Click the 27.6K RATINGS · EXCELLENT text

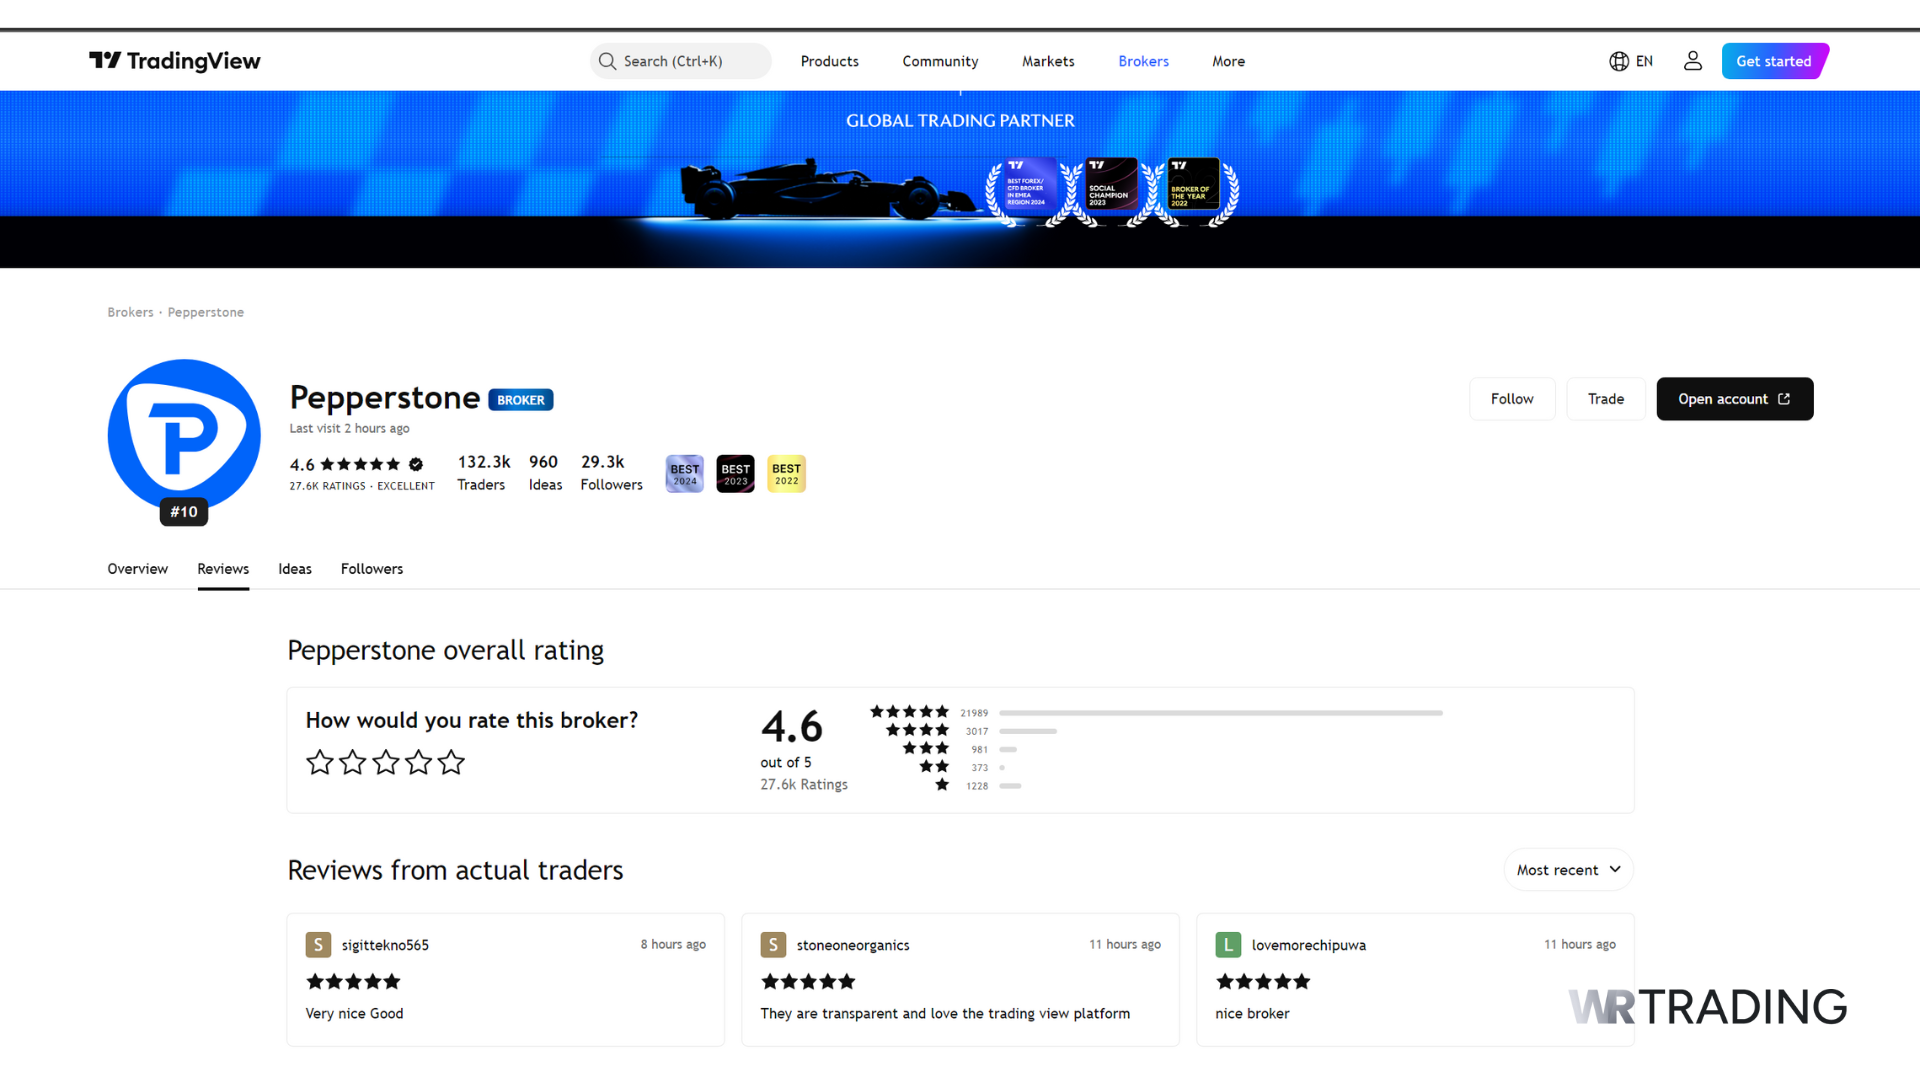[x=362, y=486]
